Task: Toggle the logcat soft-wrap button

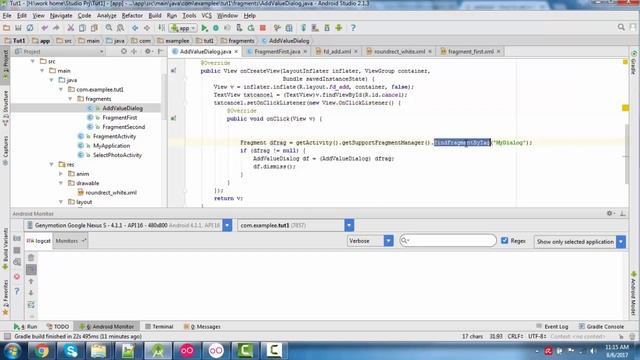Action: tap(31, 304)
